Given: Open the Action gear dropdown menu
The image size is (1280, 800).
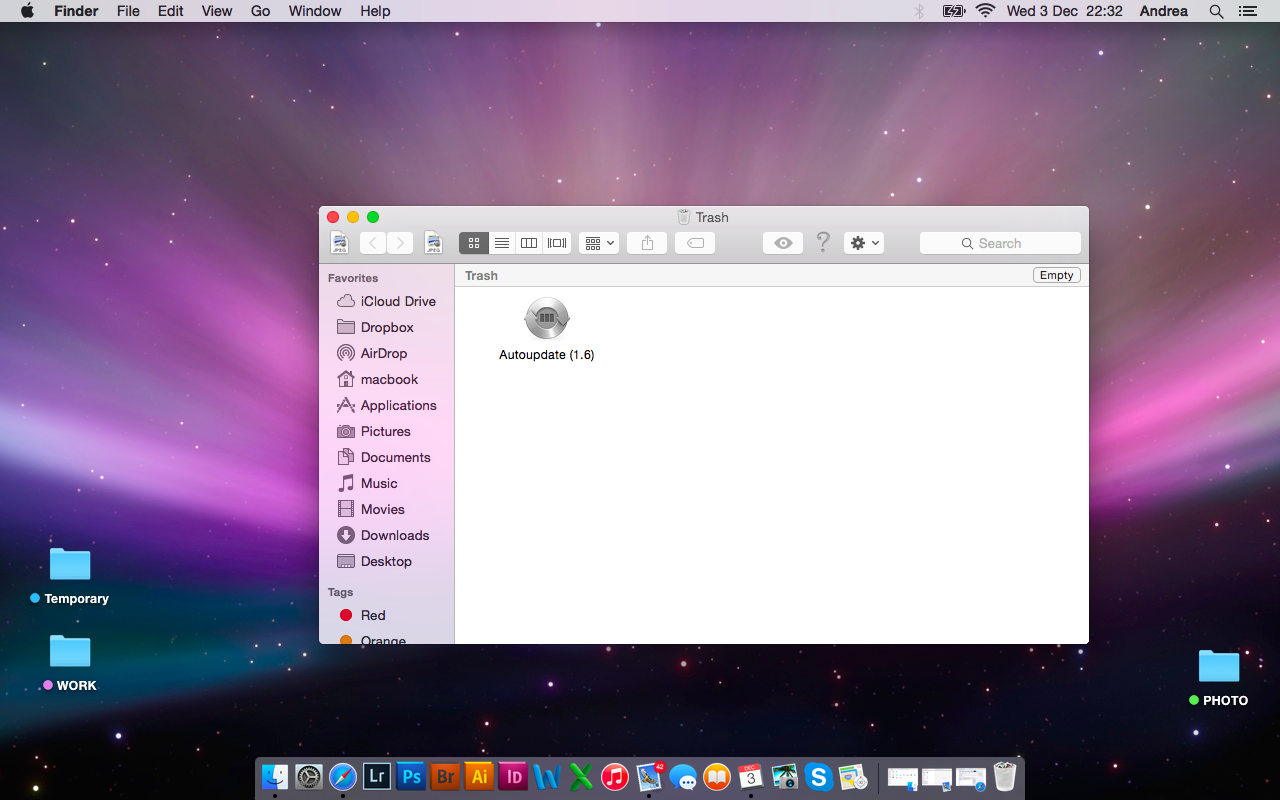Looking at the screenshot, I should 864,243.
